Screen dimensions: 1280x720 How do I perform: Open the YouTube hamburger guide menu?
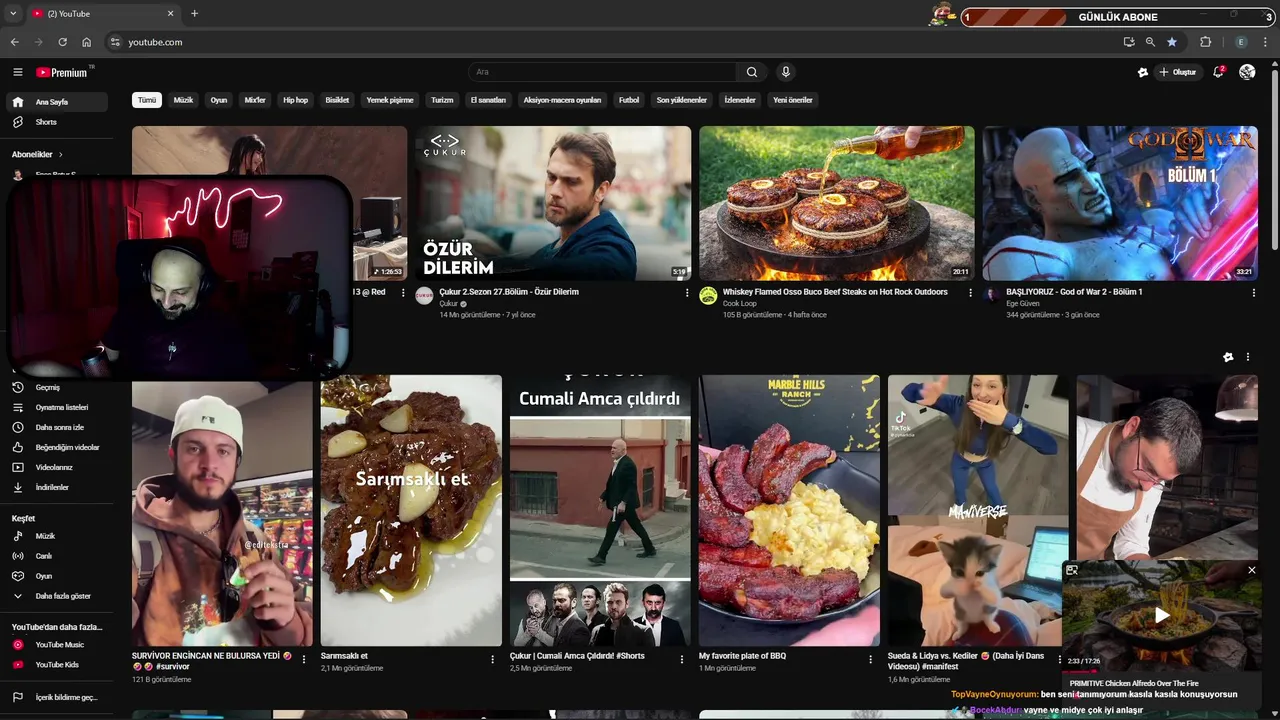[17, 72]
